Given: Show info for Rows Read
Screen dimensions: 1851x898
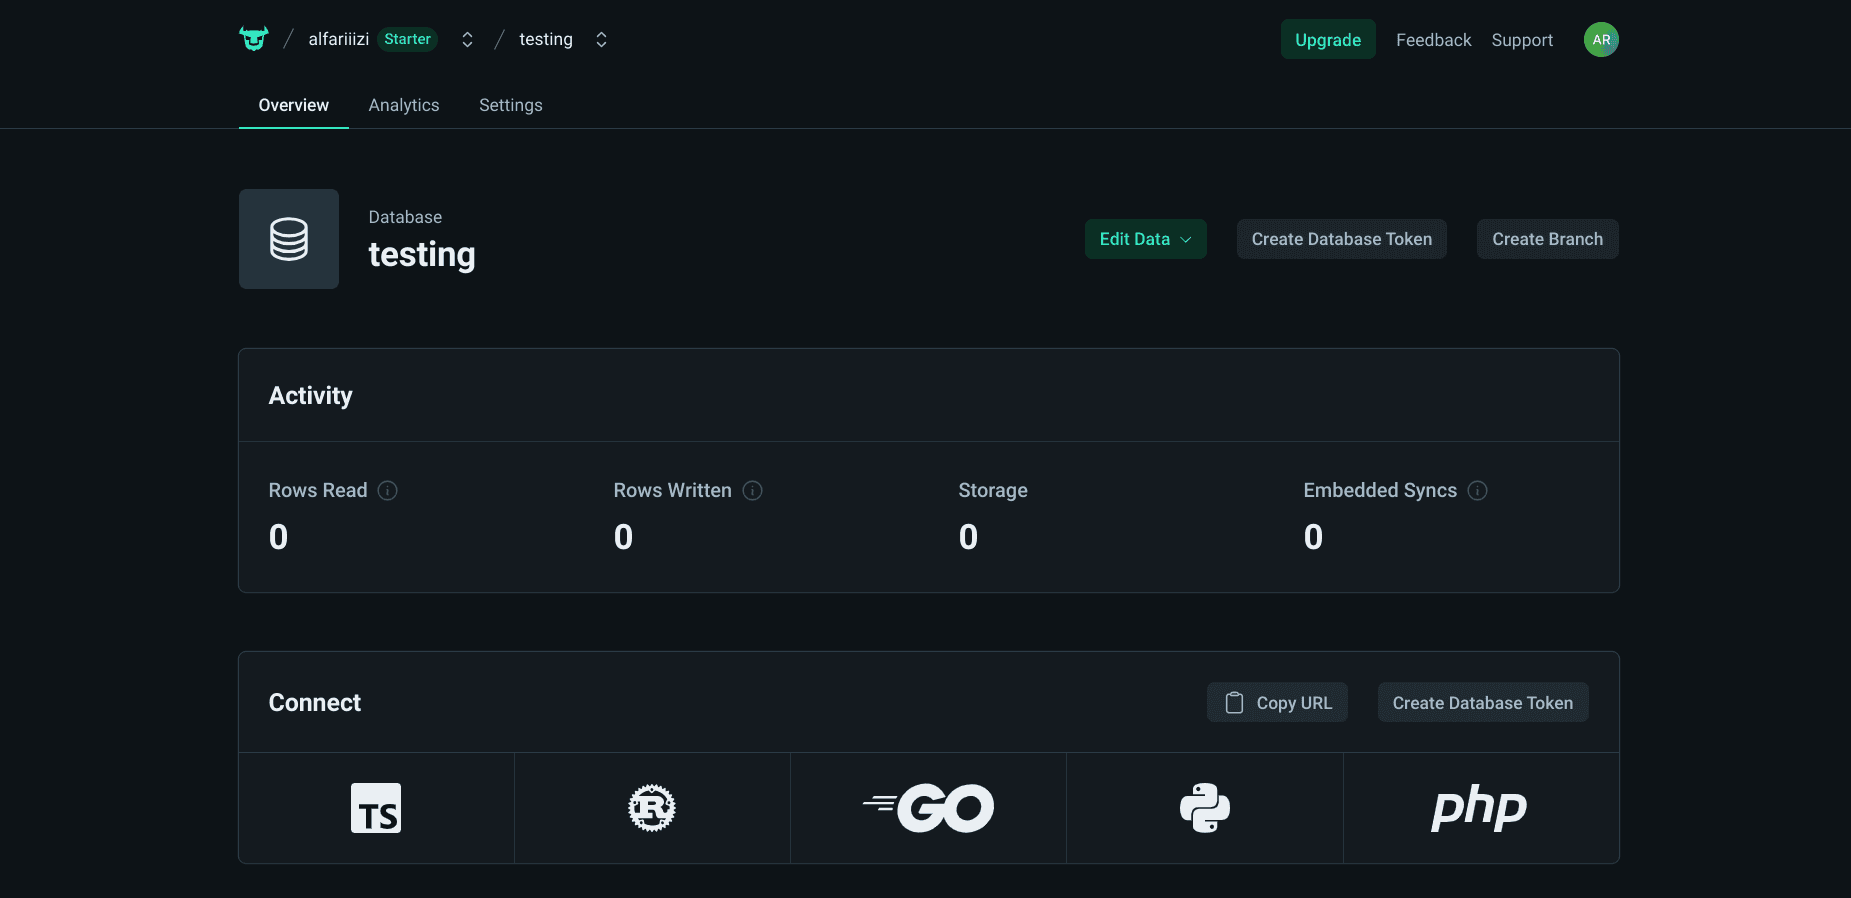Looking at the screenshot, I should [388, 490].
